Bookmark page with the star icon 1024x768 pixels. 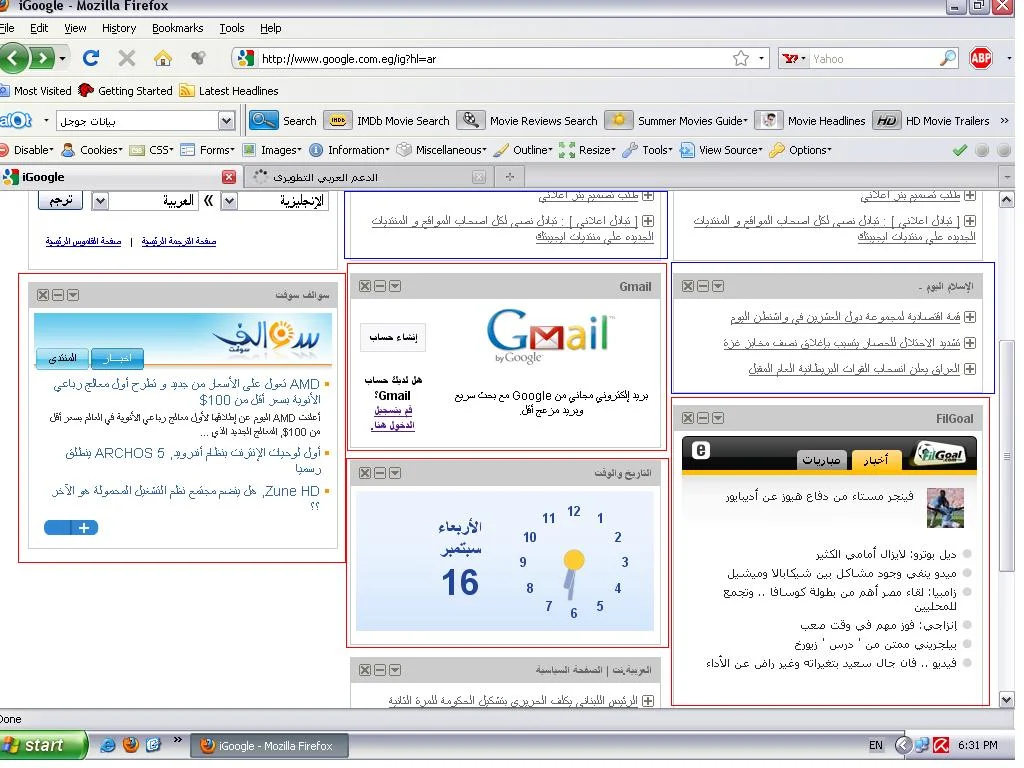click(x=740, y=59)
